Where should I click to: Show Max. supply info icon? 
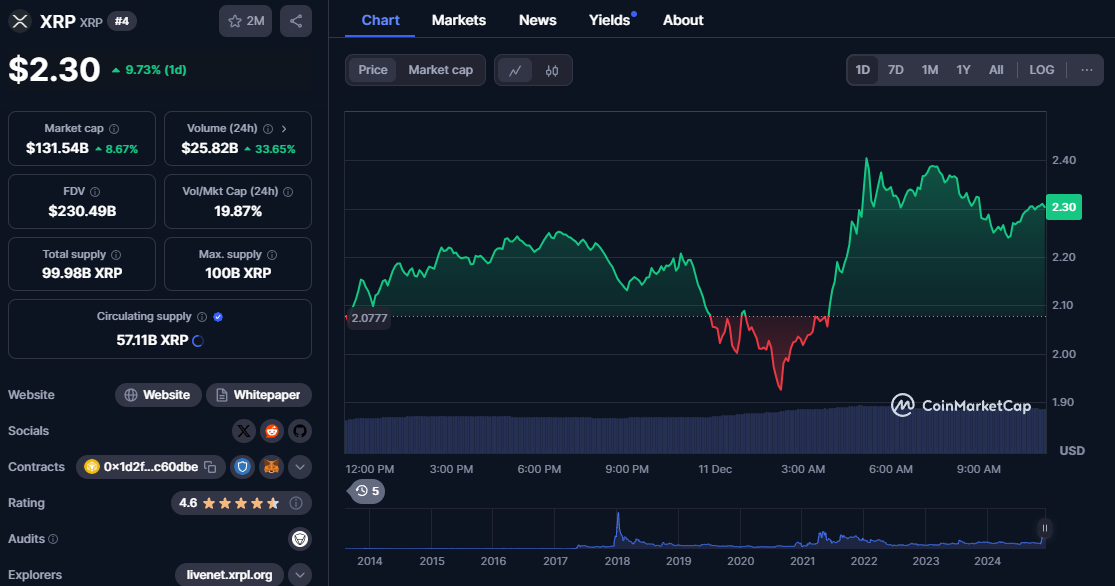click(x=272, y=255)
